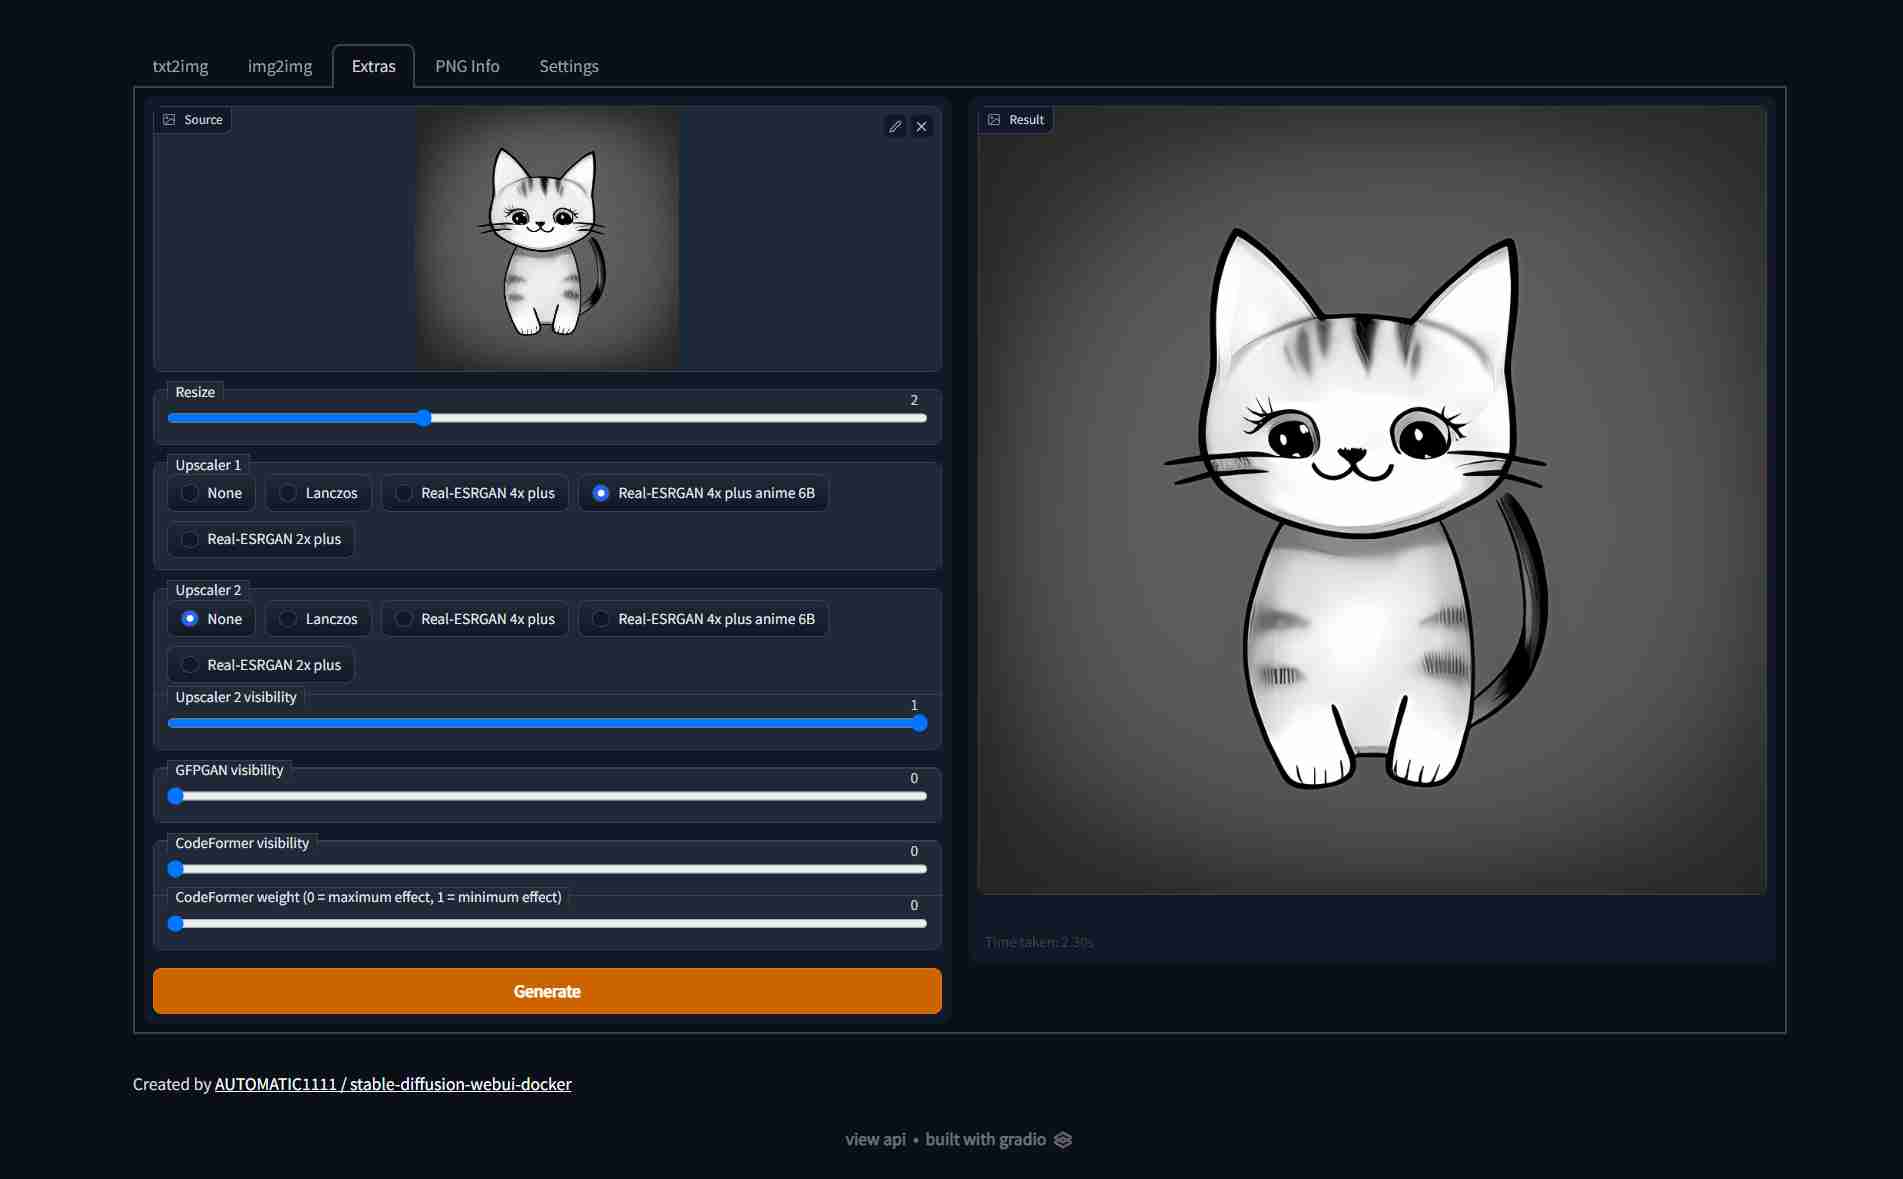Screen dimensions: 1903x1179
Task: Click the pencil edit icon on Source image
Action: click(895, 127)
